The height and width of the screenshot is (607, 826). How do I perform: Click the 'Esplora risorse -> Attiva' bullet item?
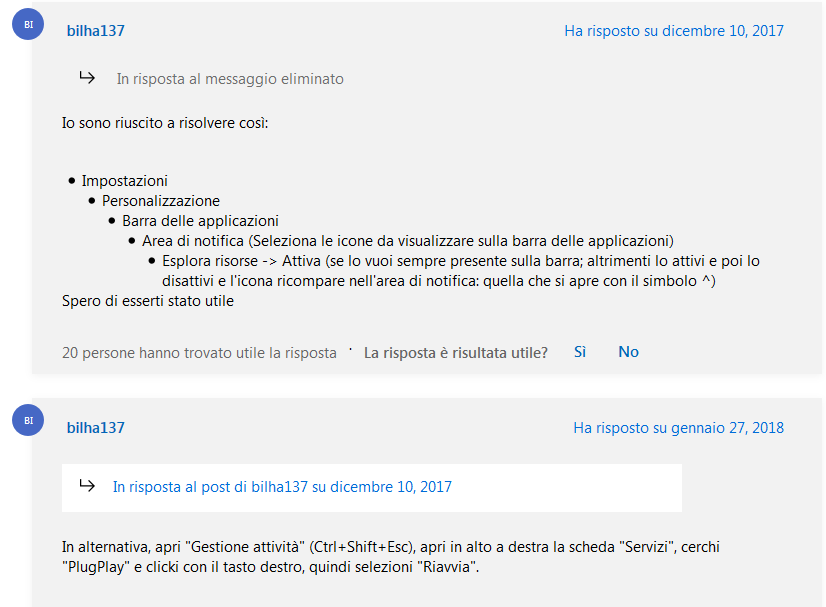(x=461, y=271)
